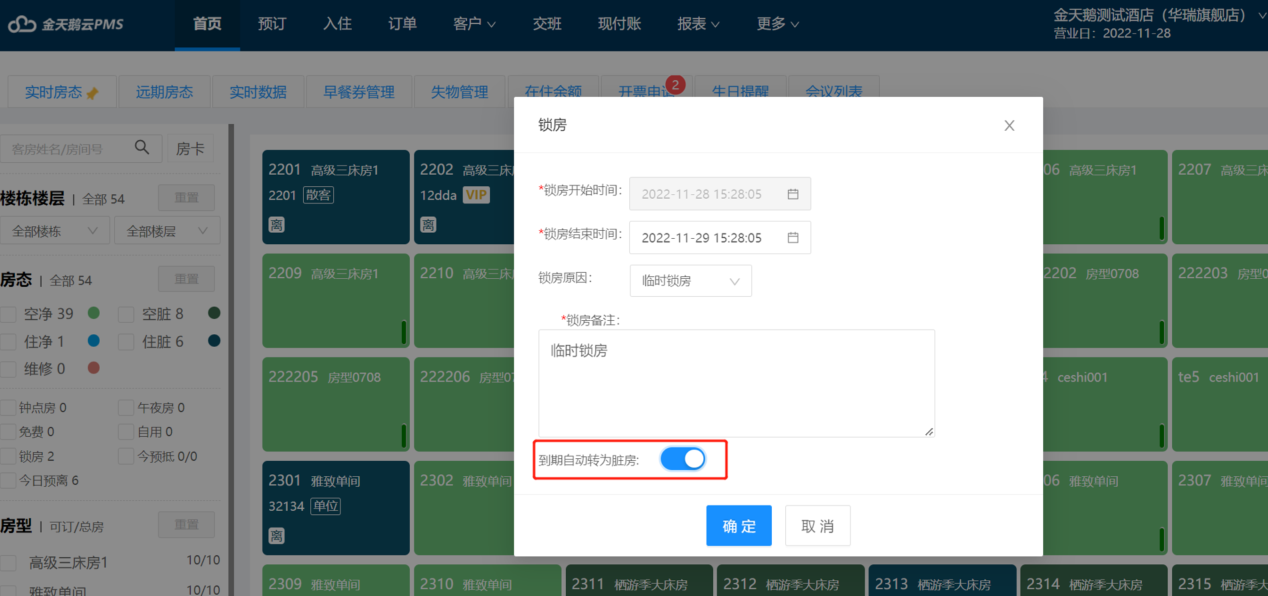Viewport: 1268px width, 596px height.
Task: Click the 离 status icon on room 2202
Action: pos(428,225)
